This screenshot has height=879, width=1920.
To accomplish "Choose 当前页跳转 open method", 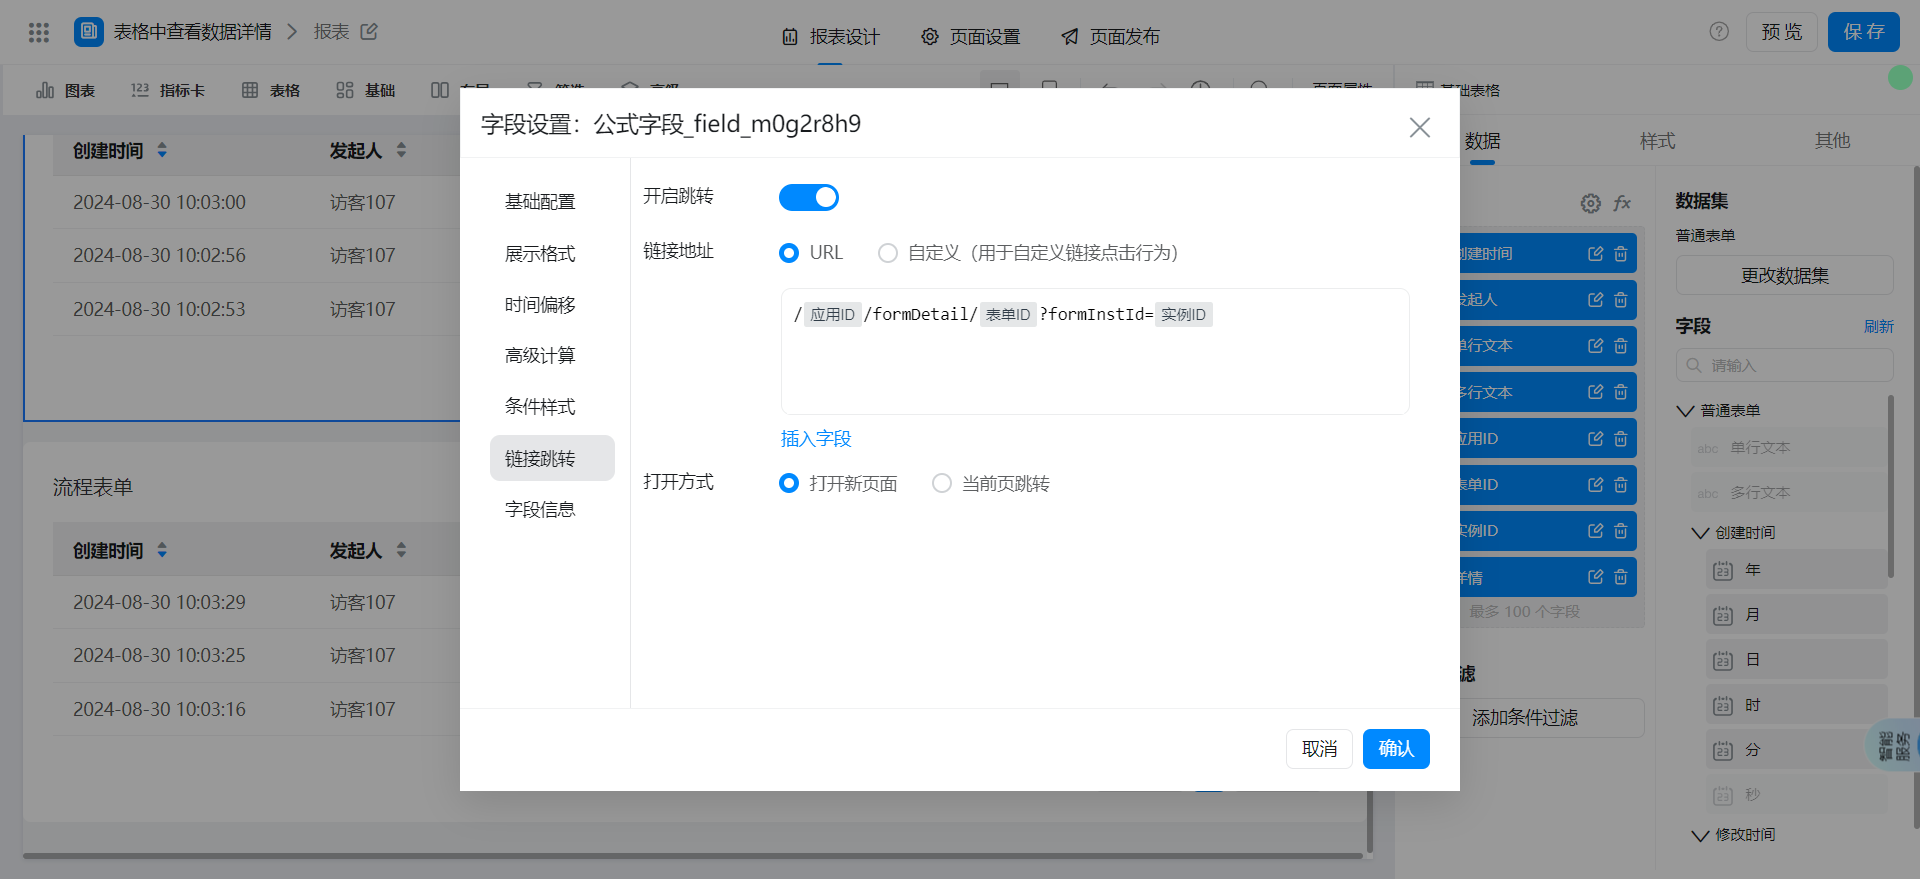I will tap(941, 484).
